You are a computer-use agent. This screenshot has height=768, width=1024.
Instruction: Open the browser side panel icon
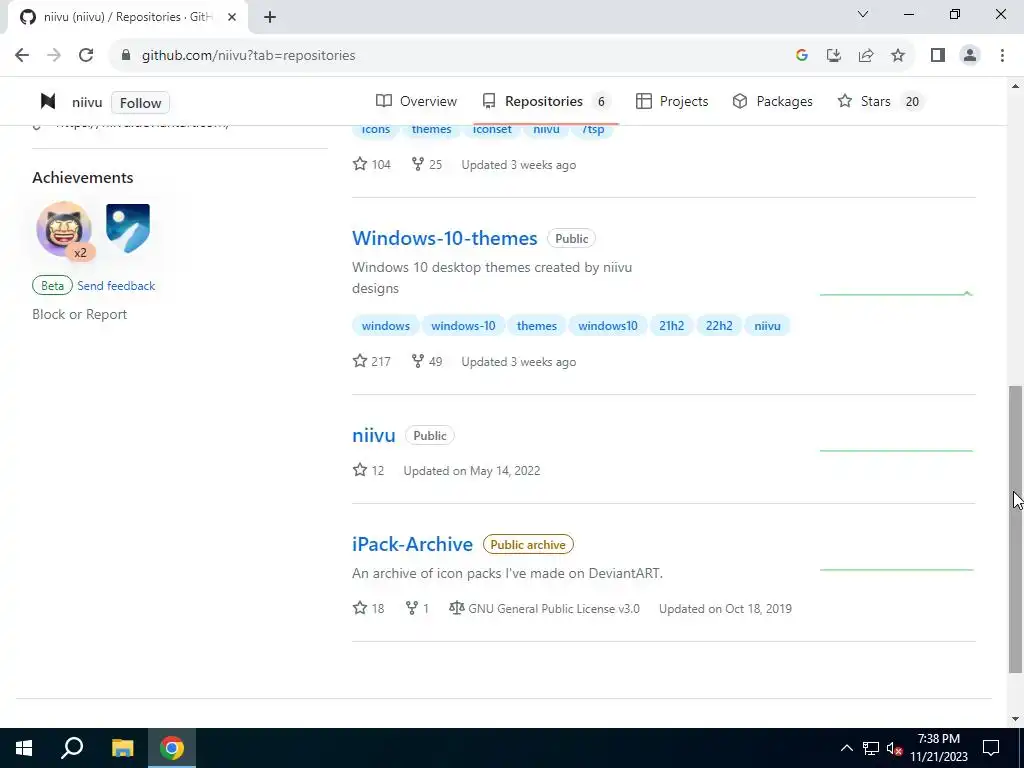point(938,56)
